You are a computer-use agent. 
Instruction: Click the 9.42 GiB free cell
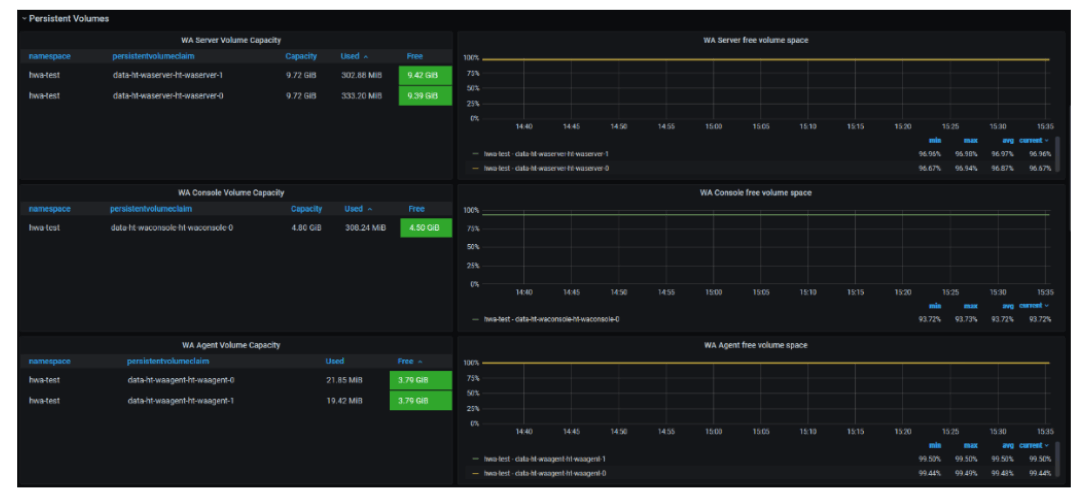pyautogui.click(x=424, y=74)
